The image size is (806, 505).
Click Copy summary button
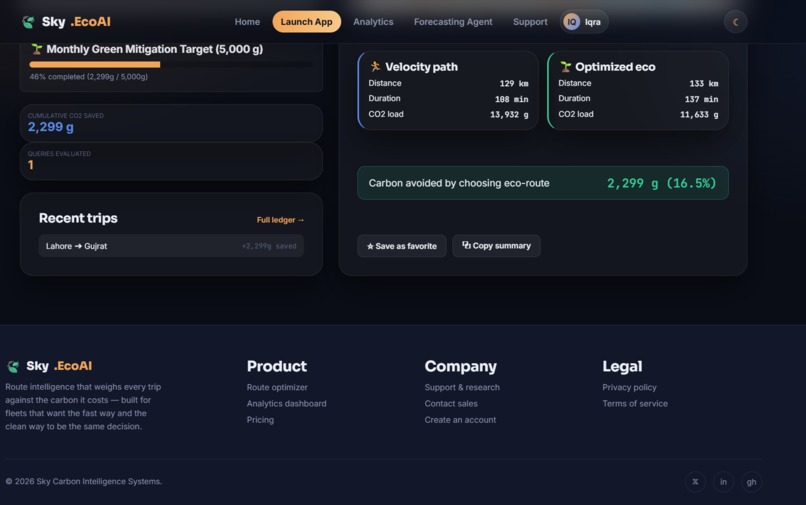[497, 246]
